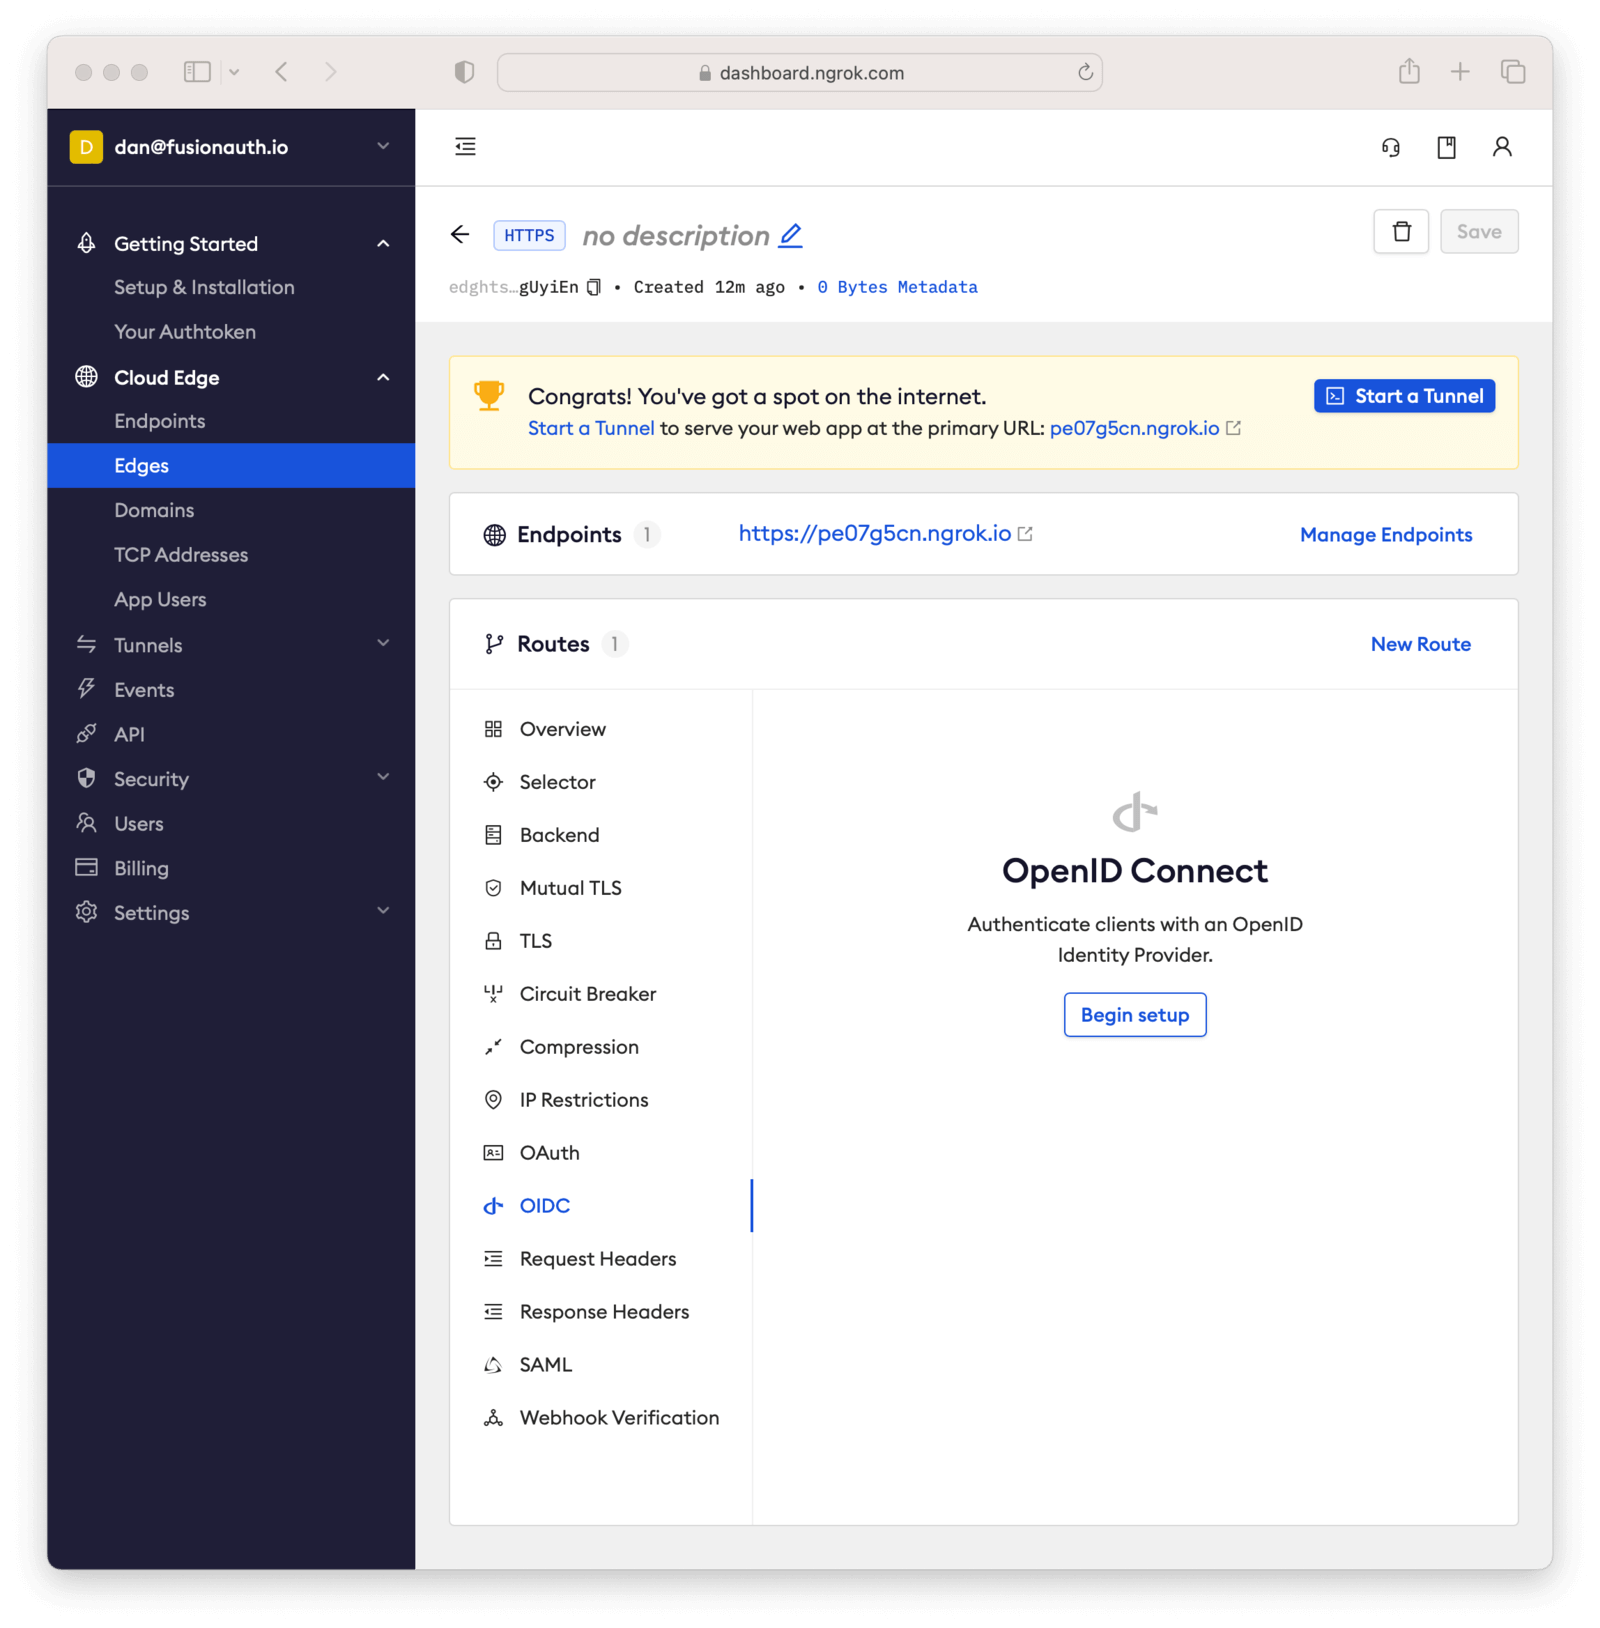
Task: Click the HTTPS badge
Action: coord(529,235)
